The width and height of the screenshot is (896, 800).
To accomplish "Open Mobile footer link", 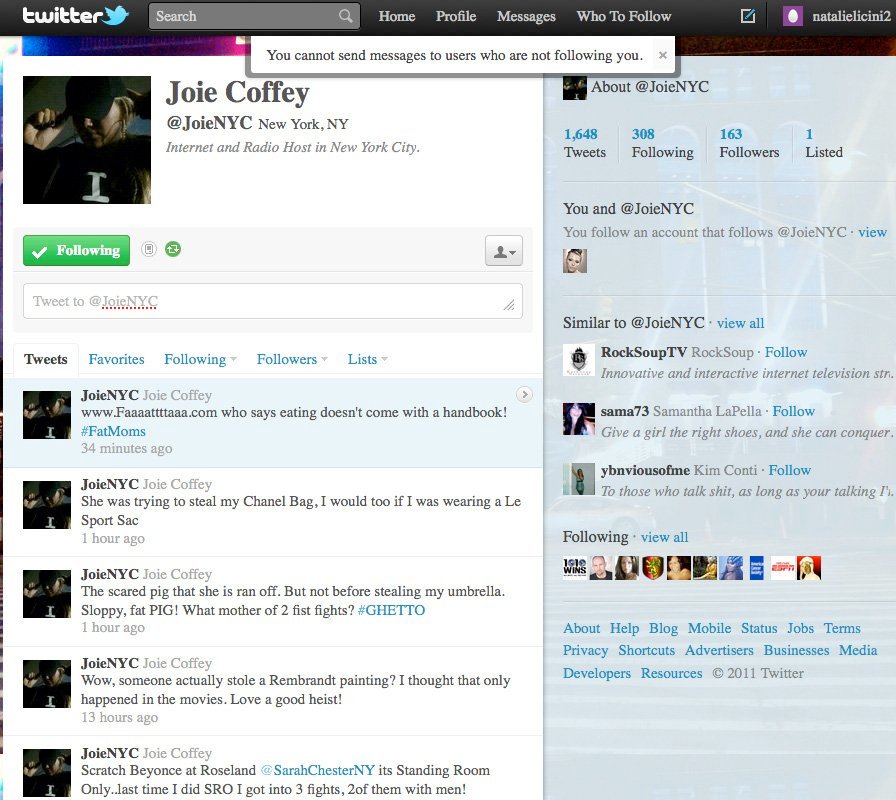I will (709, 628).
